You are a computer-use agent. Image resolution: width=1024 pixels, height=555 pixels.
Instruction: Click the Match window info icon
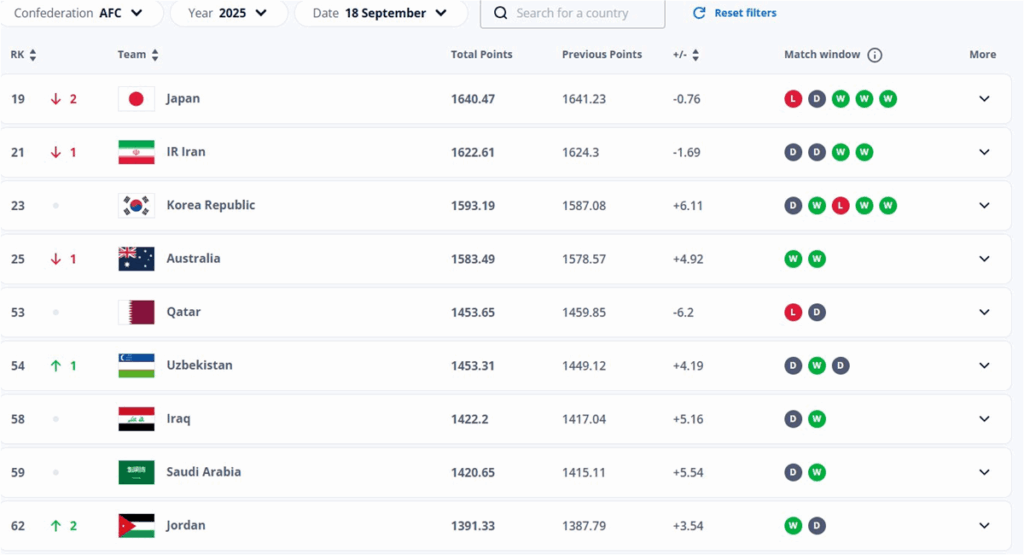(x=875, y=55)
